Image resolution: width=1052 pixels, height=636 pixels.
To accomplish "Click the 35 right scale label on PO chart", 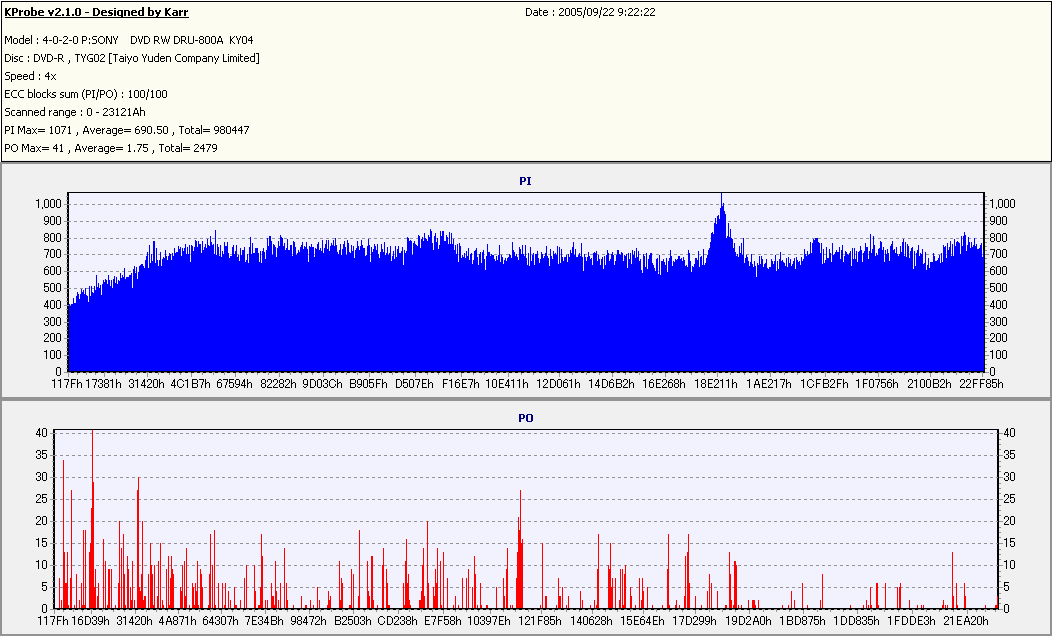I will [1009, 455].
